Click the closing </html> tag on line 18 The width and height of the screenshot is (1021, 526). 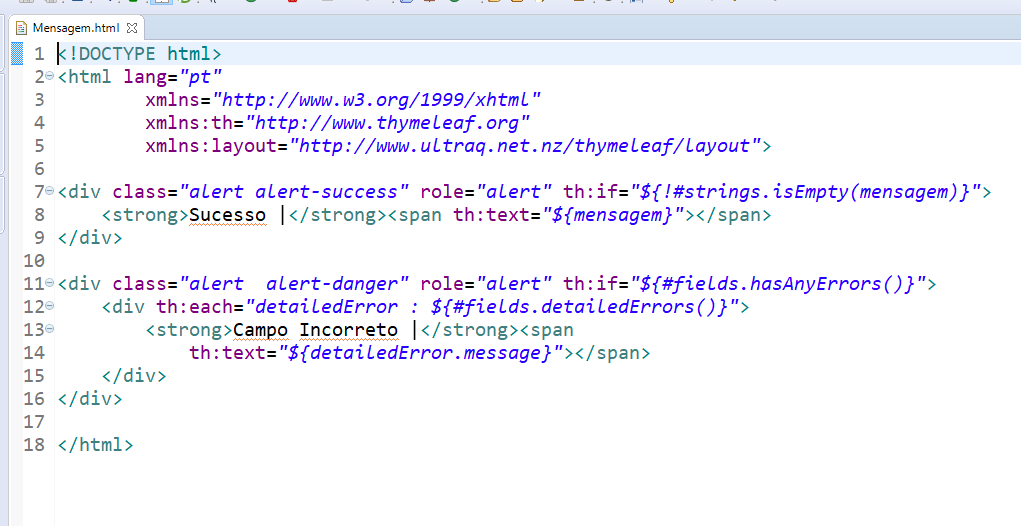(95, 445)
